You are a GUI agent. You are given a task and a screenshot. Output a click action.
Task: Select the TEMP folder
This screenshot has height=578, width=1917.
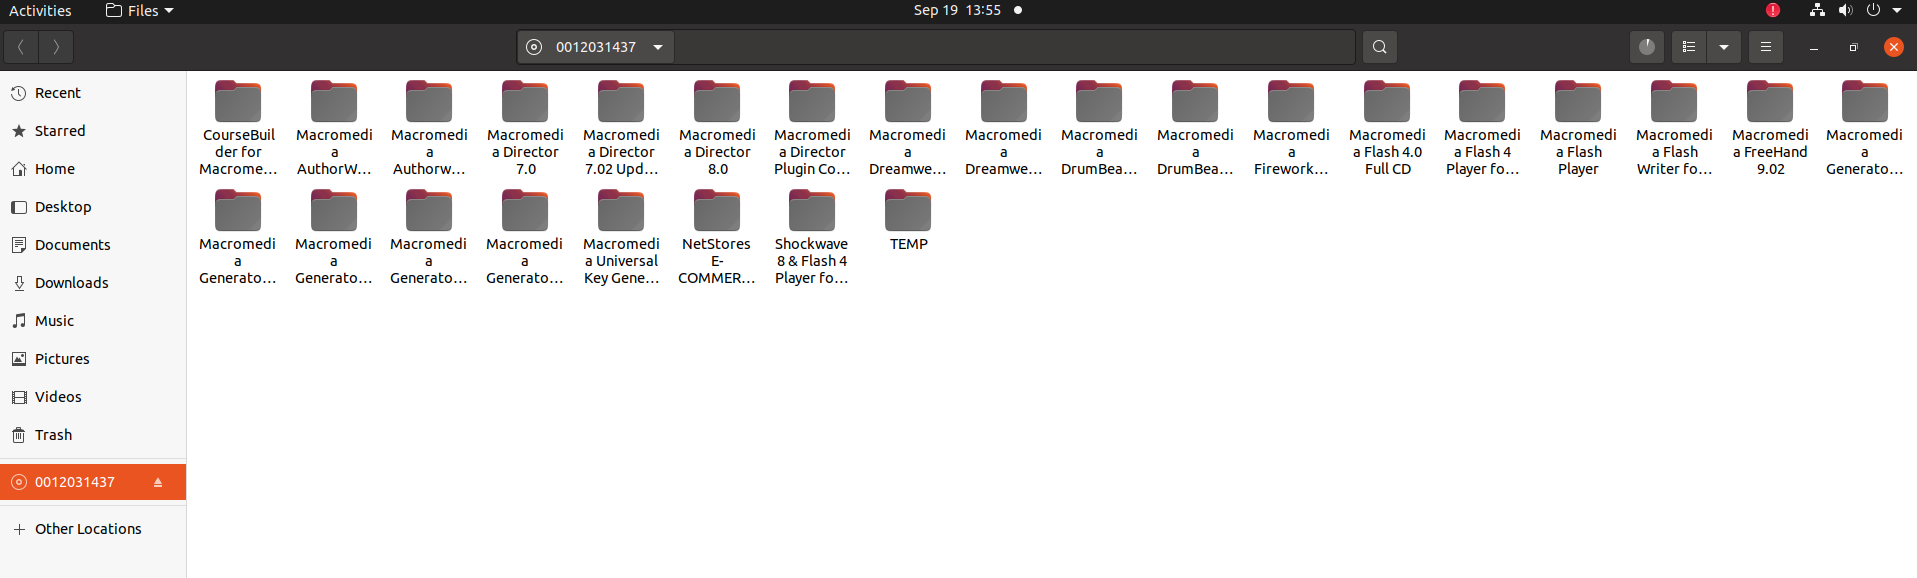point(908,221)
